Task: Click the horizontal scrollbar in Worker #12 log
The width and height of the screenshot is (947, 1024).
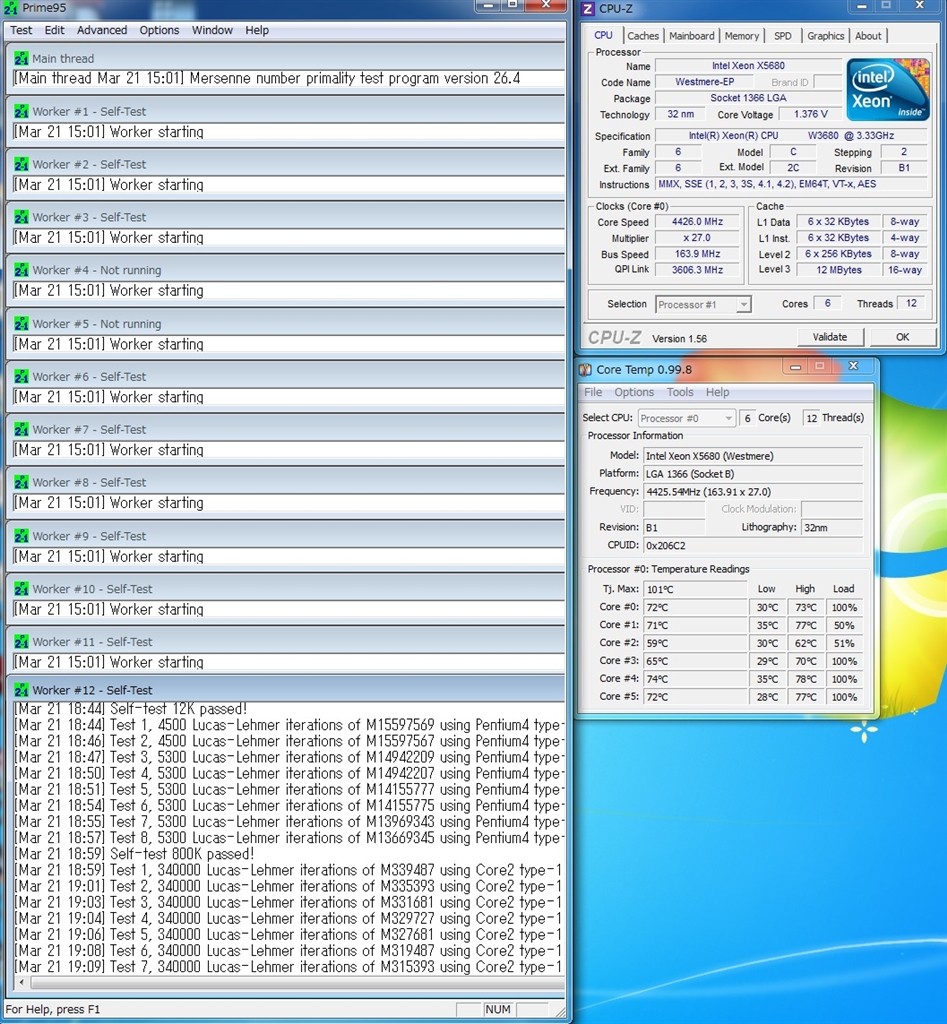Action: (x=297, y=982)
